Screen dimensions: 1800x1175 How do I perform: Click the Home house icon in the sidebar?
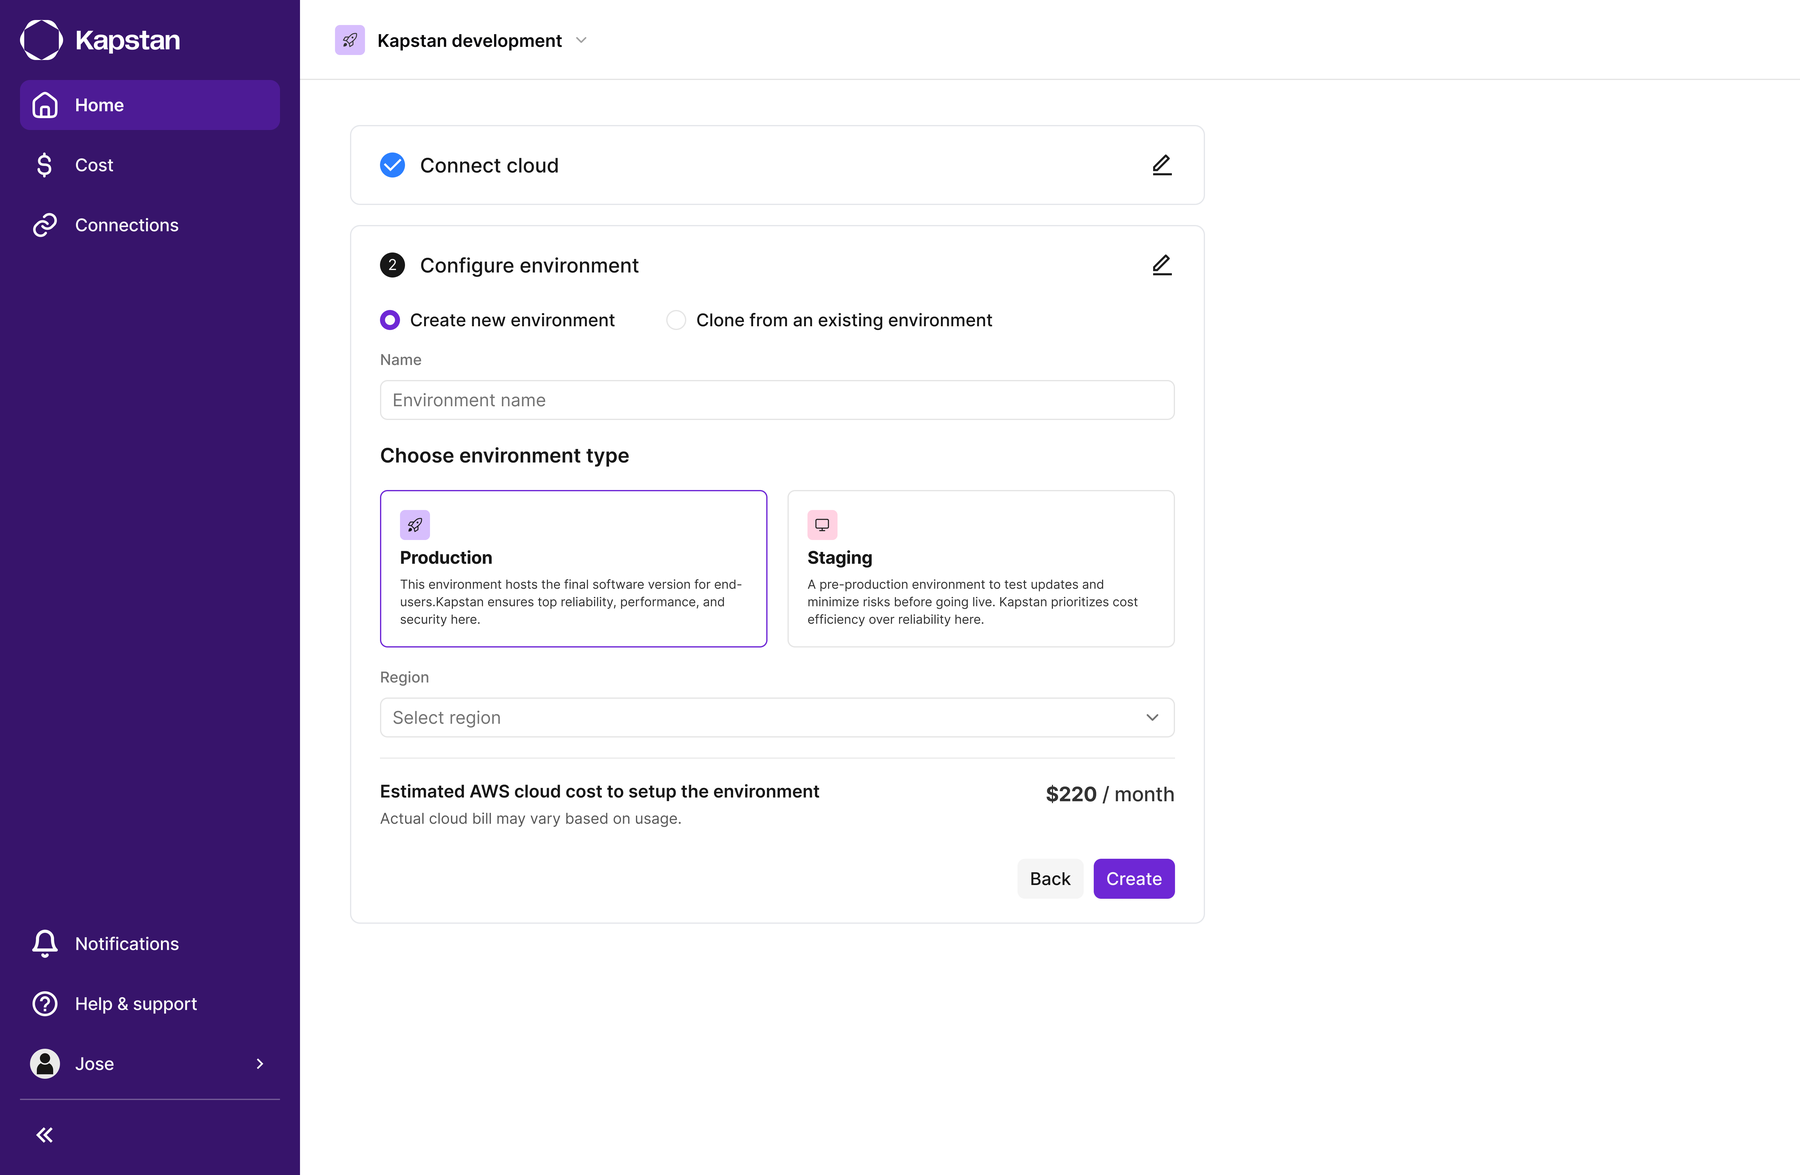tap(45, 105)
